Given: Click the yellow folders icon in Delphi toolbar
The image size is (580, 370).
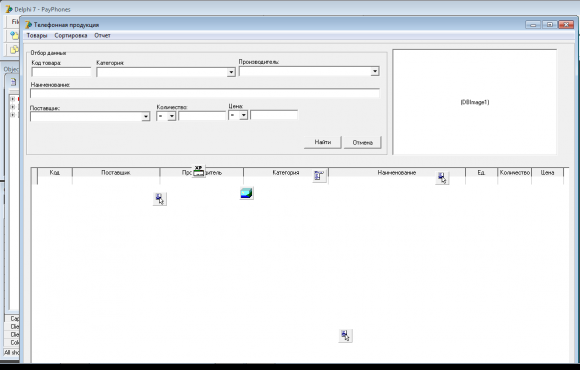Looking at the screenshot, I should click(x=14, y=49).
